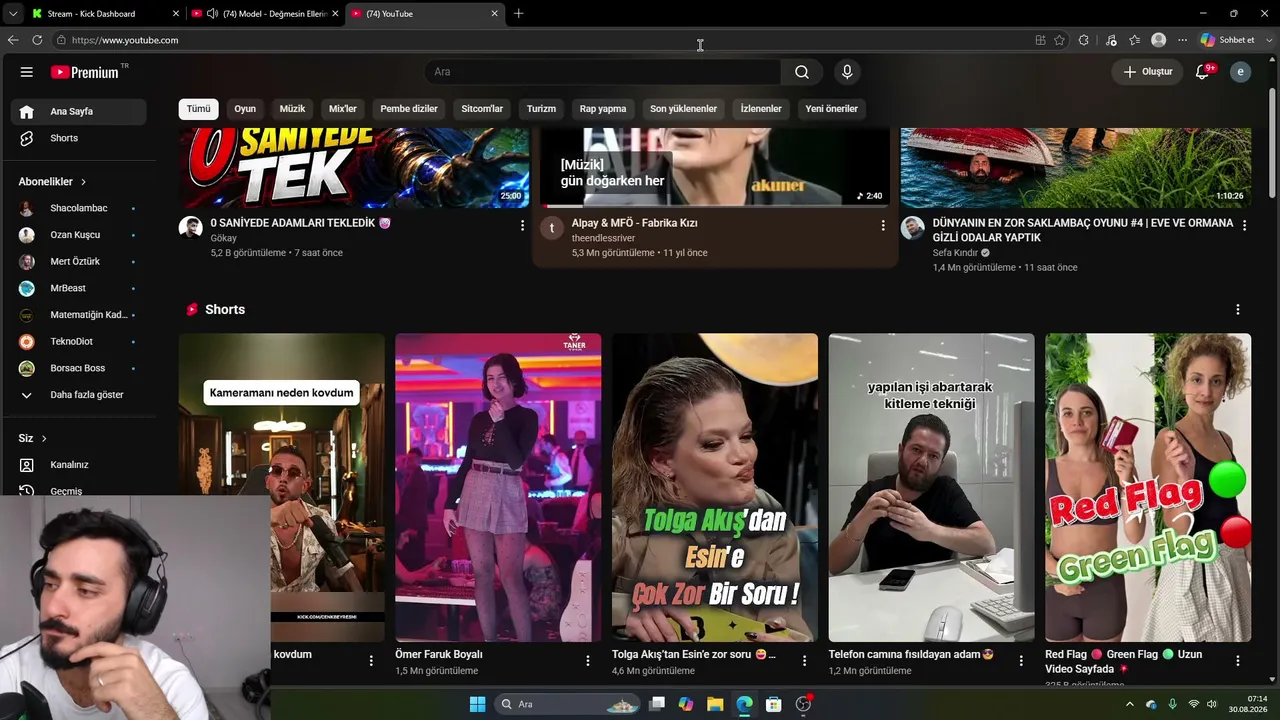Open the MrBeast subscription channel
1280x720 pixels.
78,288
